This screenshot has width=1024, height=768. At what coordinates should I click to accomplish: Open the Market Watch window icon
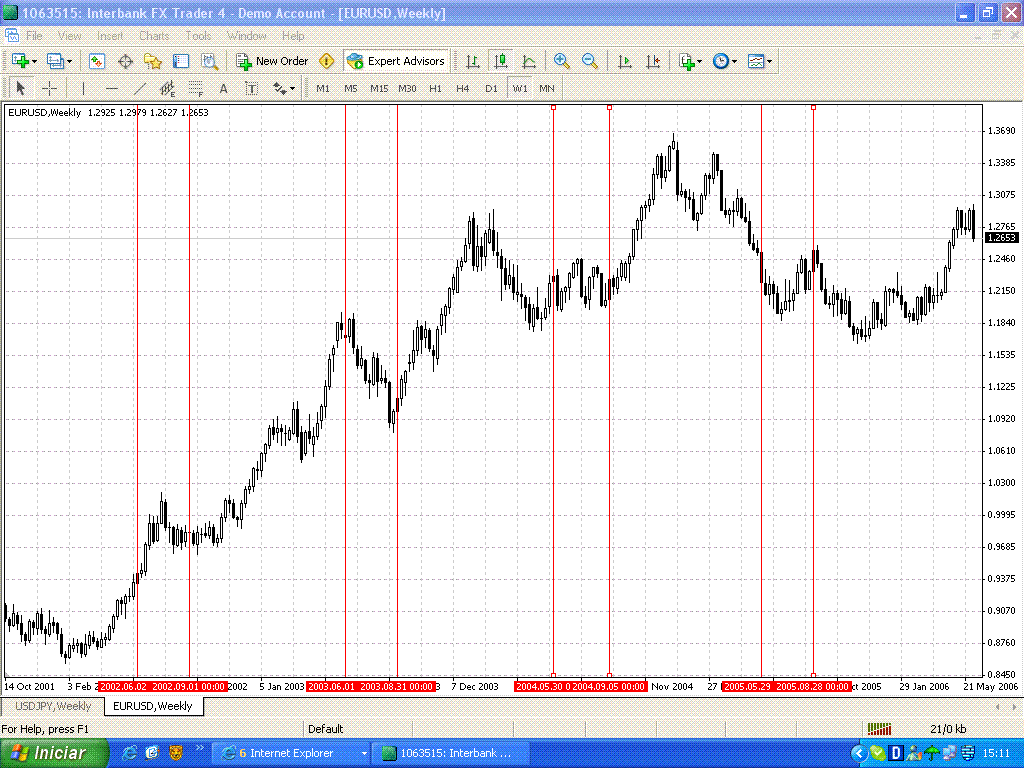97,61
